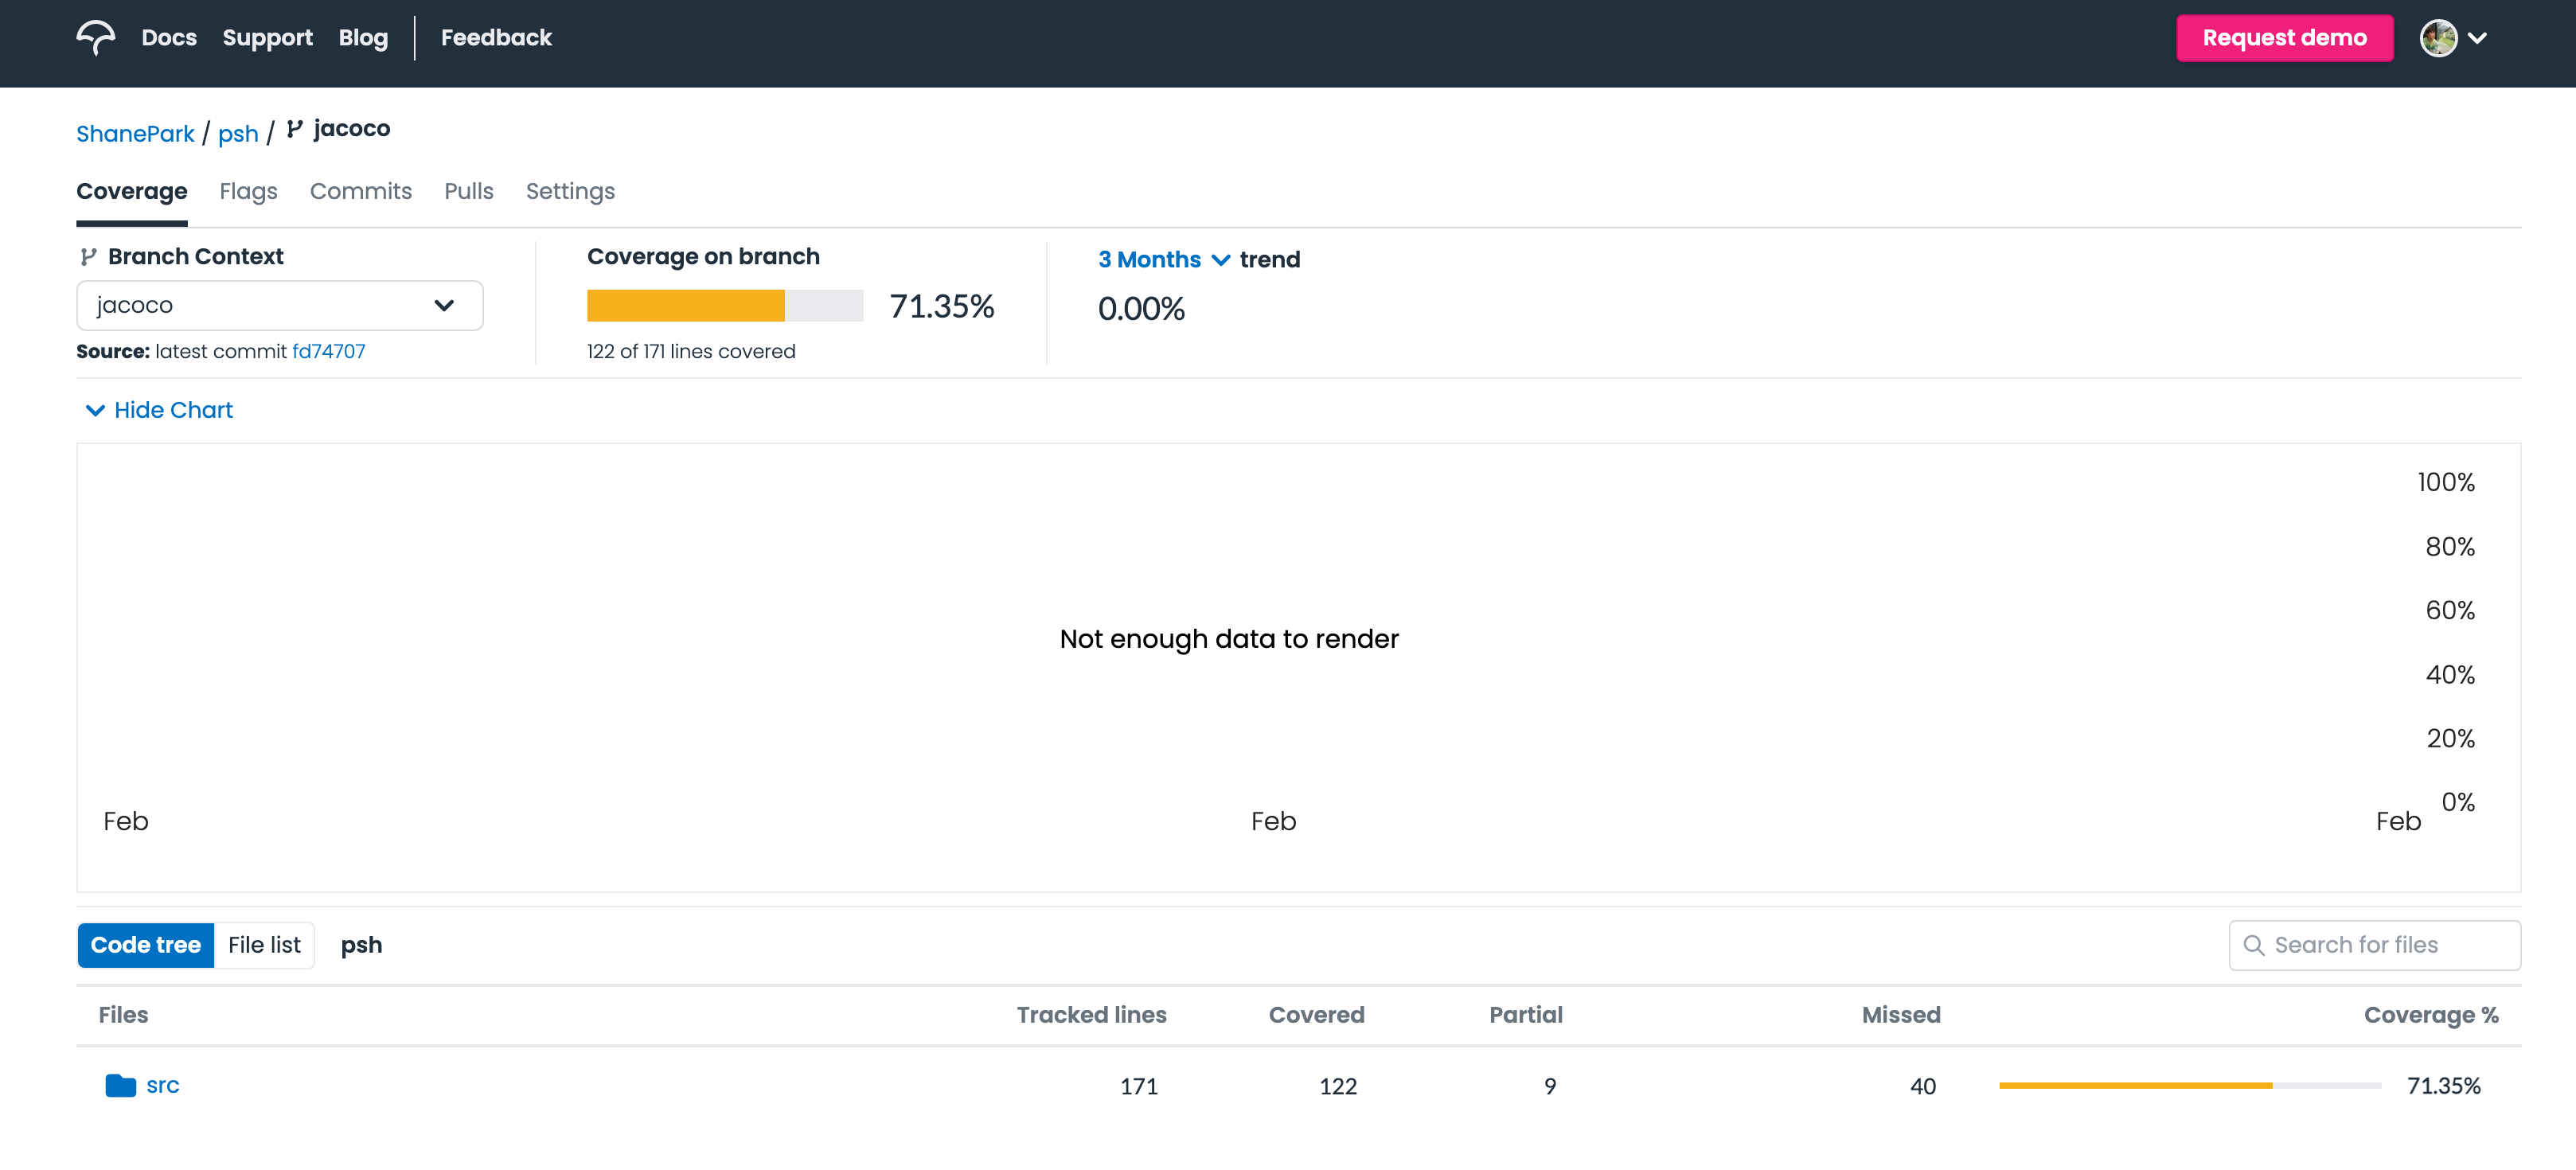The width and height of the screenshot is (2576, 1170).
Task: Open the Commits tab
Action: coord(360,191)
